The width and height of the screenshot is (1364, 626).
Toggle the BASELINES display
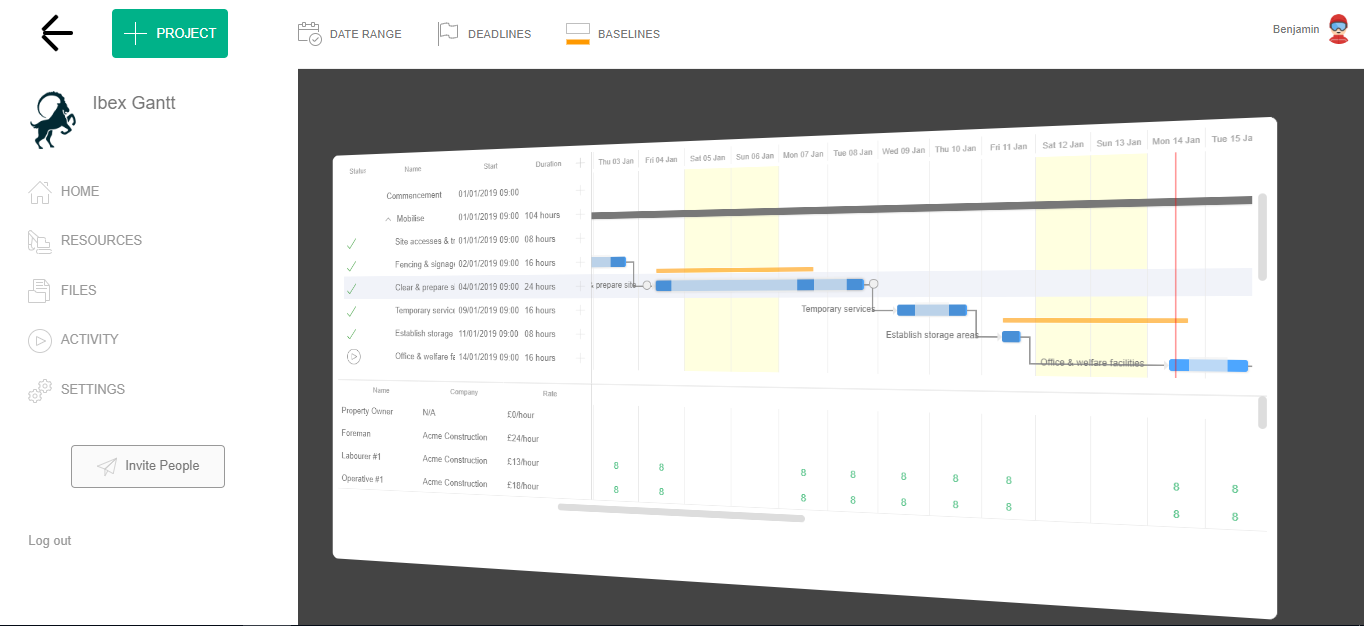tap(613, 34)
